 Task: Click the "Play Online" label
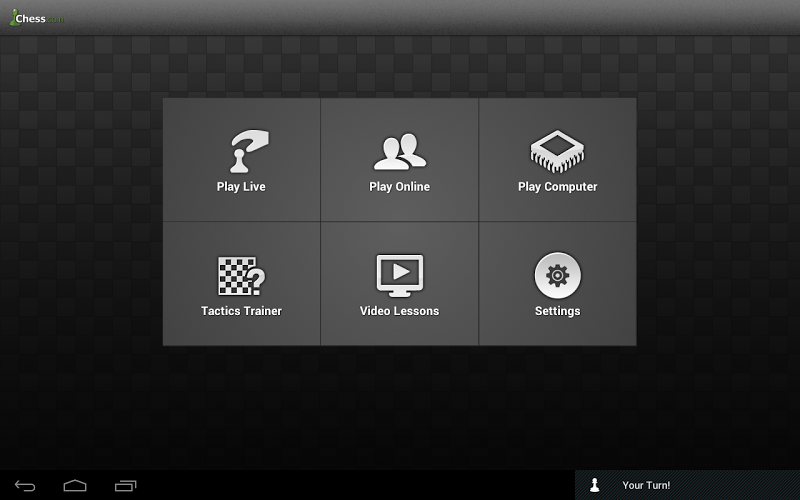[399, 187]
